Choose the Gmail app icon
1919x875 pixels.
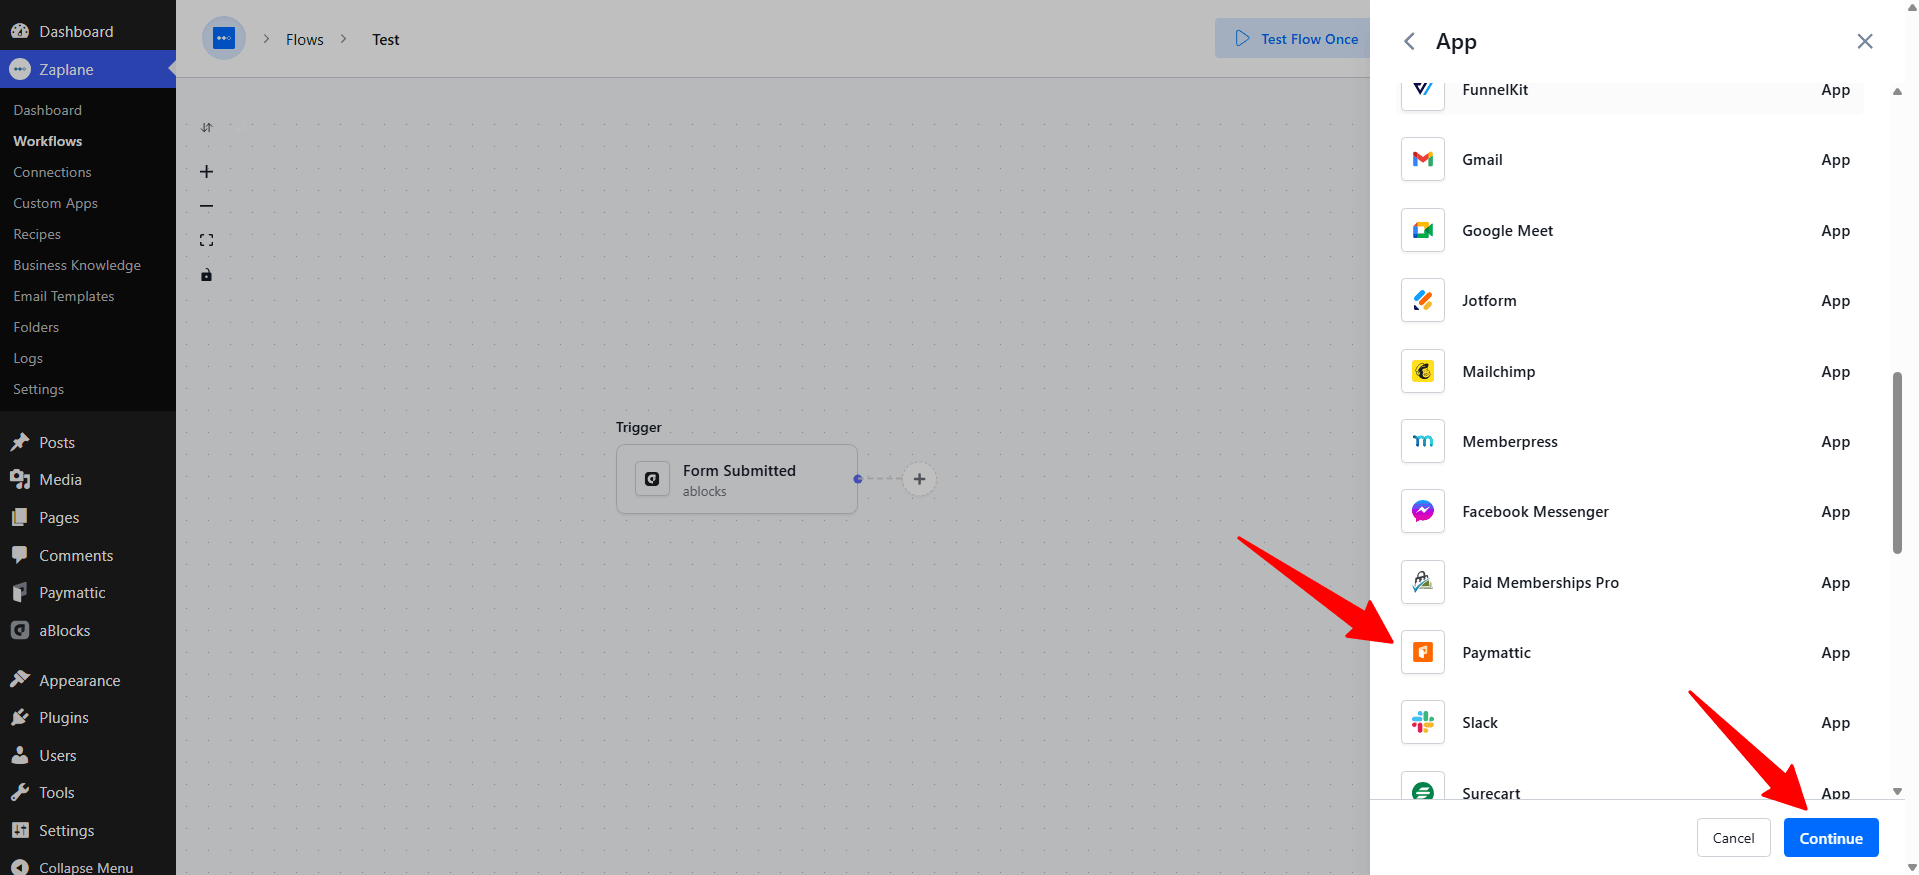[x=1423, y=159]
